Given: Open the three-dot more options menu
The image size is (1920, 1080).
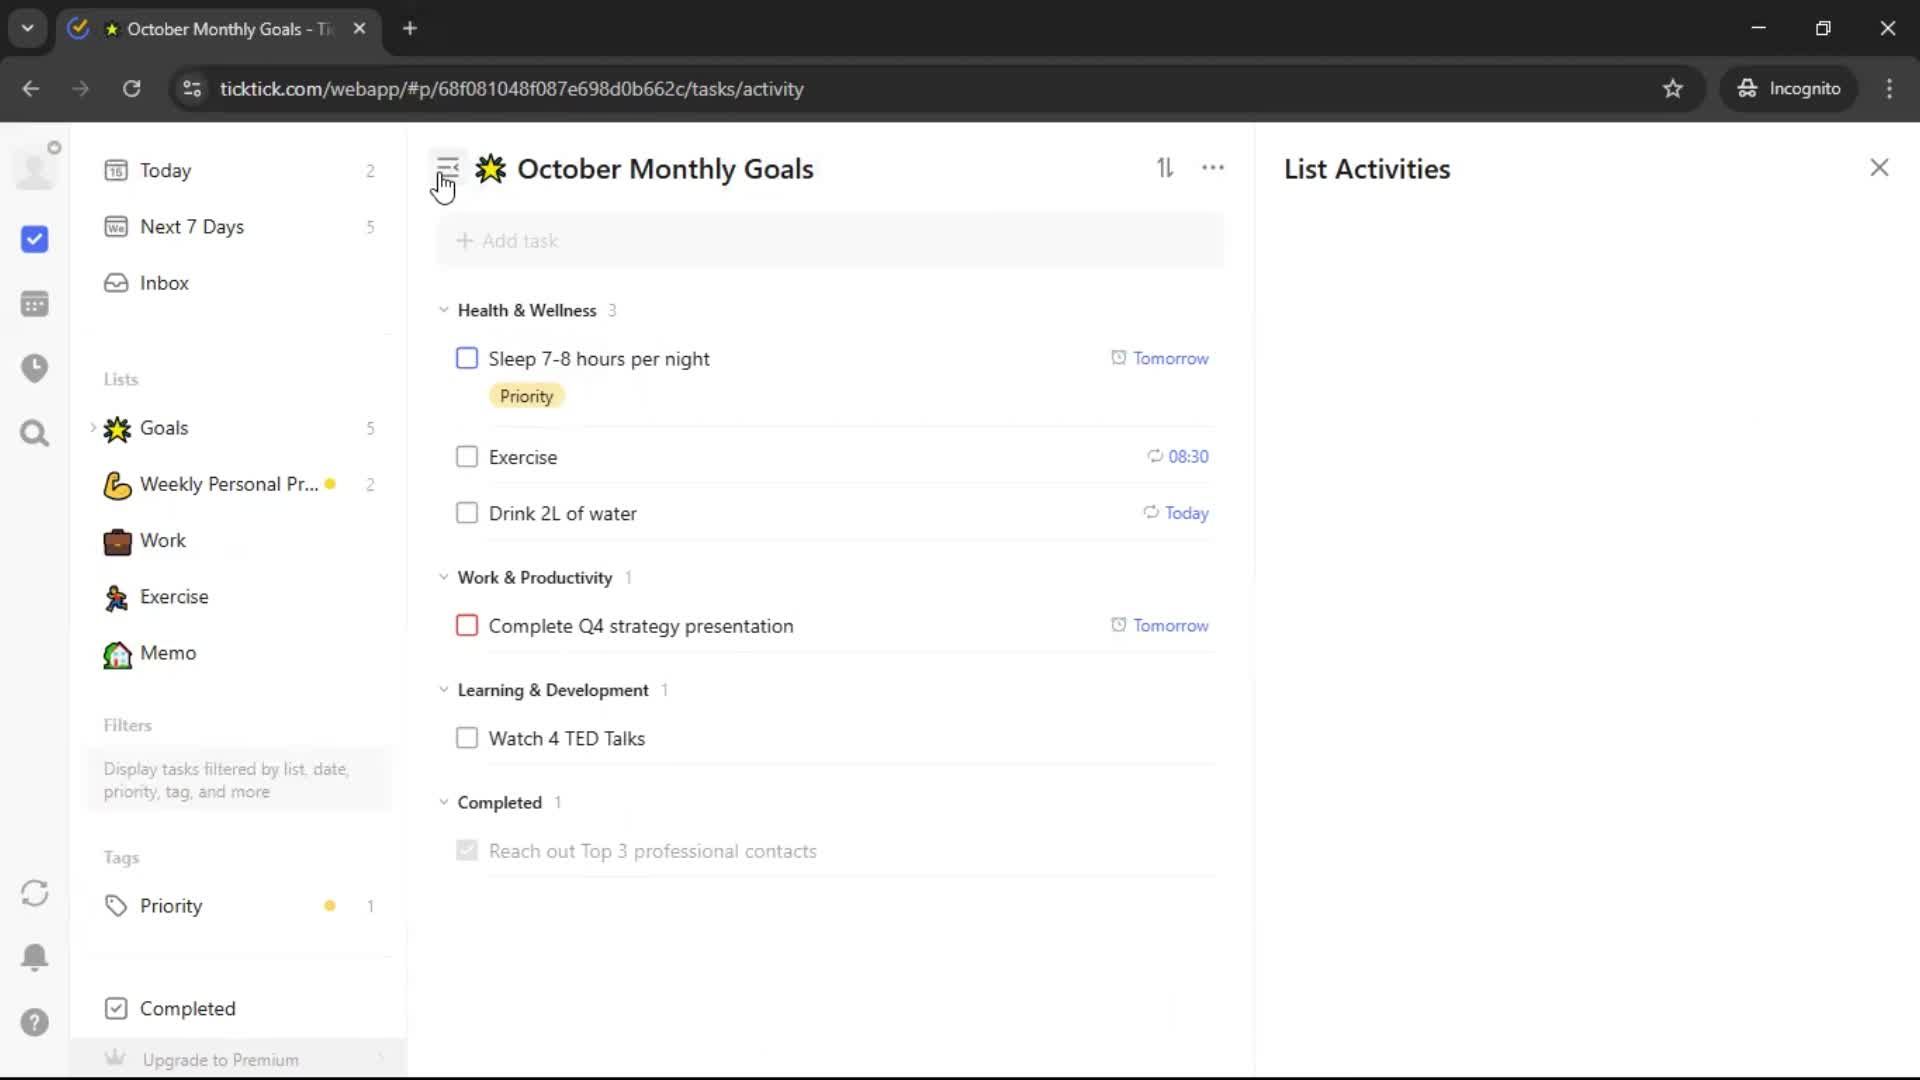Looking at the screenshot, I should (x=1212, y=168).
